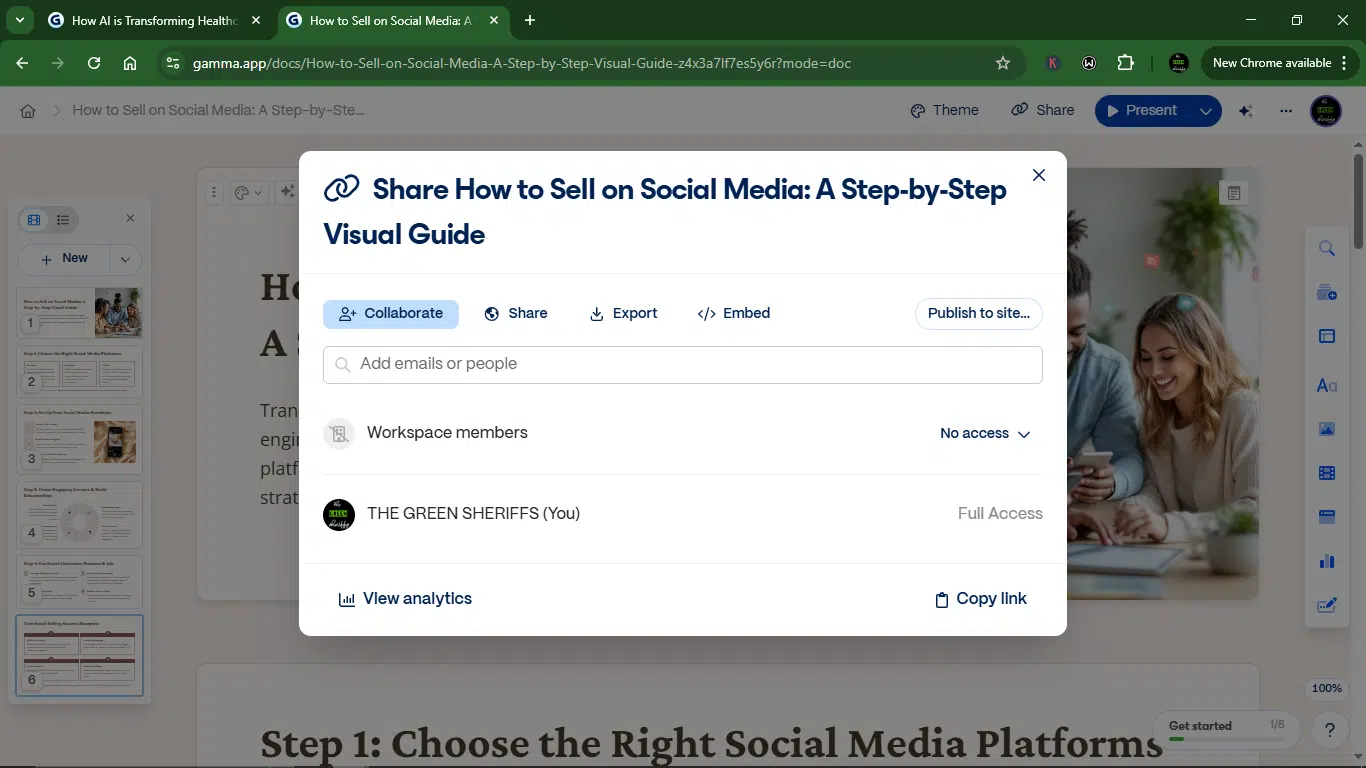Select card 6 thumbnail
Viewport: 1366px width, 768px height.
pyautogui.click(x=80, y=655)
